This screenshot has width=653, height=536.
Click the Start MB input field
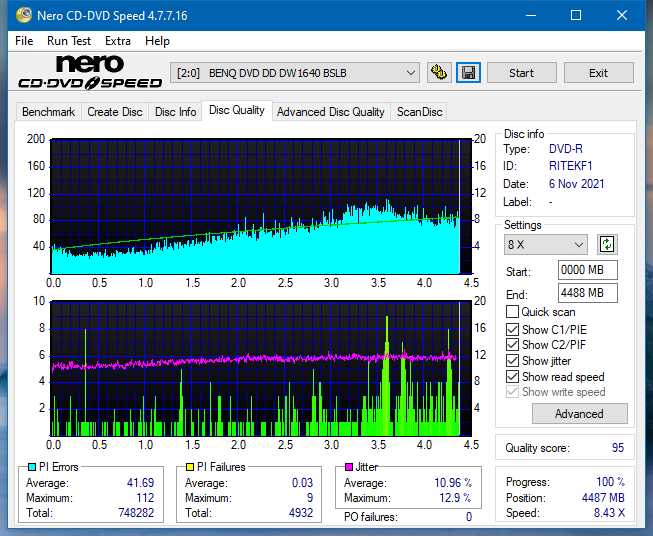587,270
